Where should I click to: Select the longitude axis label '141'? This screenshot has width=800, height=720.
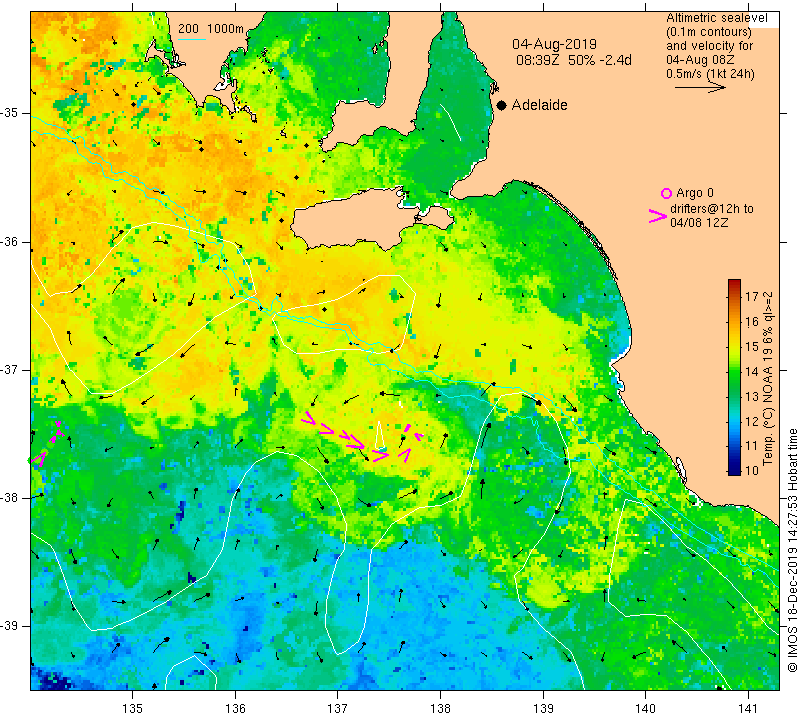pos(748,709)
